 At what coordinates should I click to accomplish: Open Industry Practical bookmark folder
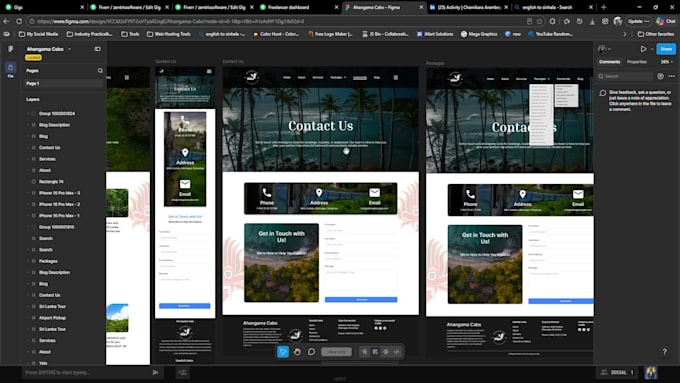coord(89,34)
